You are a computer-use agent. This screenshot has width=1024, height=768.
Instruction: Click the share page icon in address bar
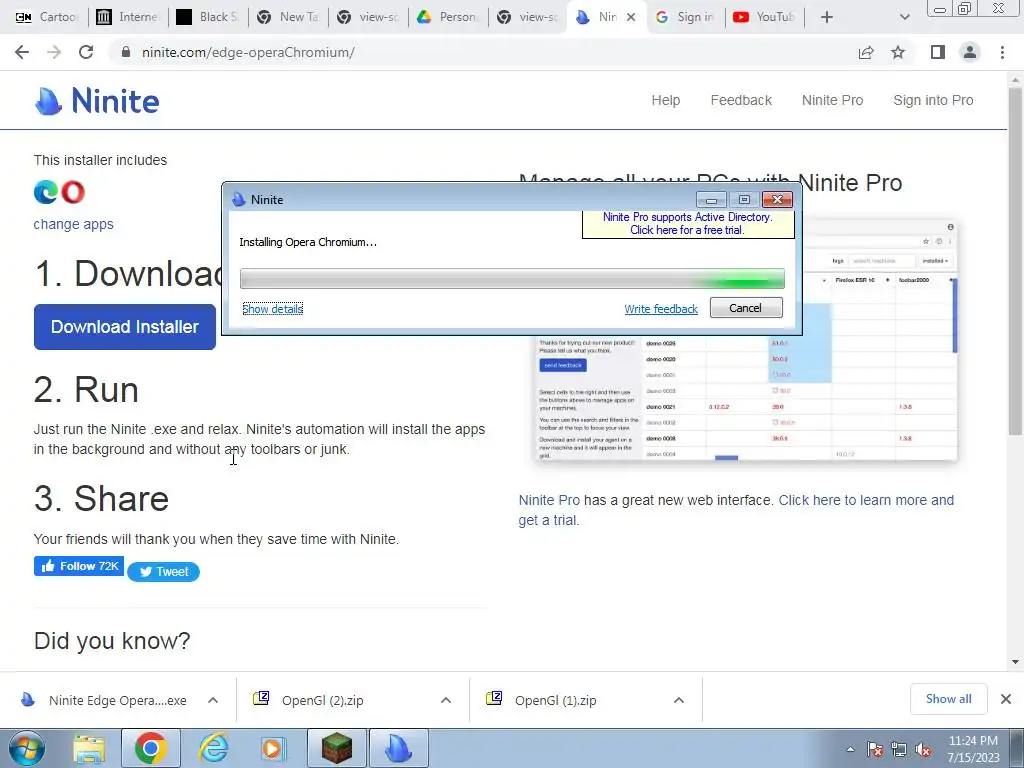[866, 52]
